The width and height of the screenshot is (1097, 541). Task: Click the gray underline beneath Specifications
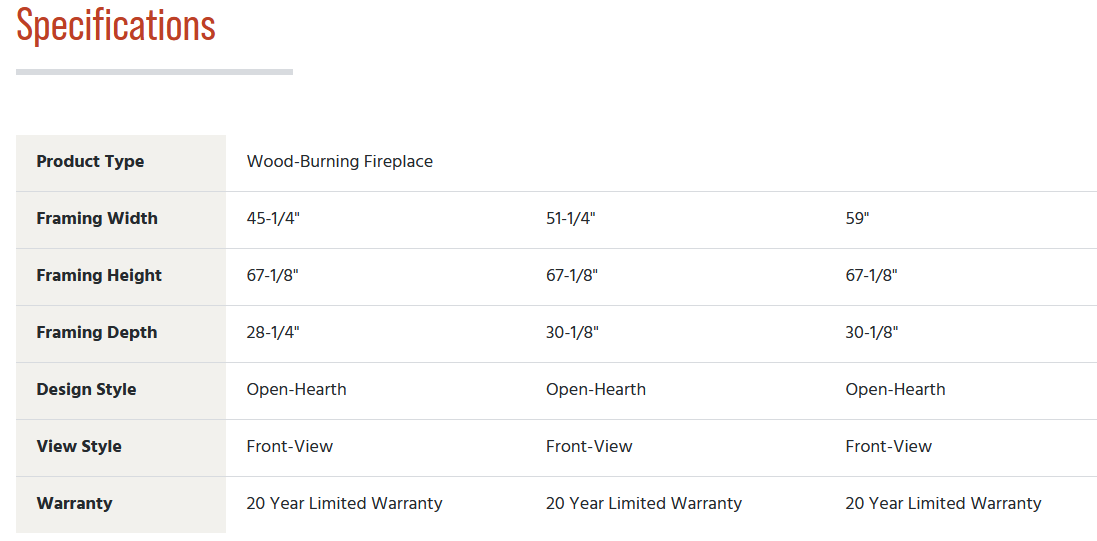click(155, 72)
